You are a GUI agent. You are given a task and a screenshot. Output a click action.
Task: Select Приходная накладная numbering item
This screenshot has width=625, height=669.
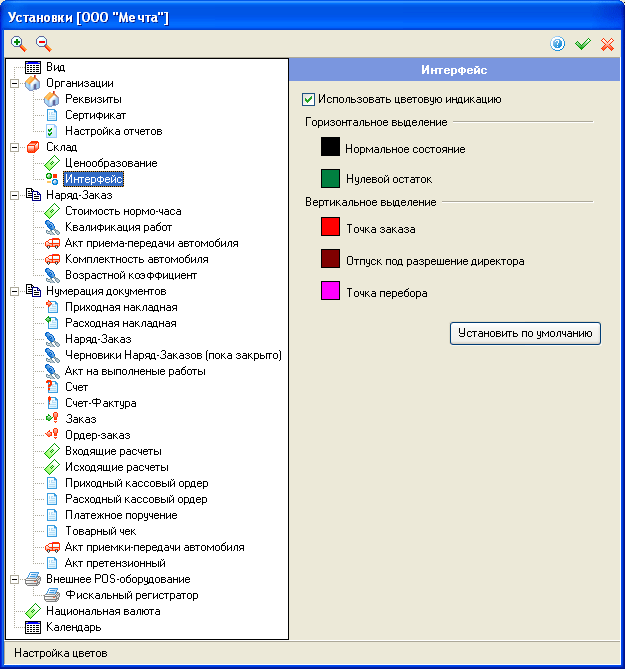tap(121, 307)
